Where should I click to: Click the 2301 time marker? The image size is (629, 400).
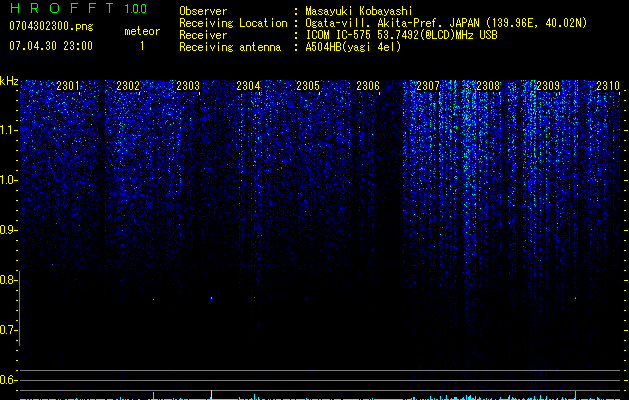pos(68,86)
